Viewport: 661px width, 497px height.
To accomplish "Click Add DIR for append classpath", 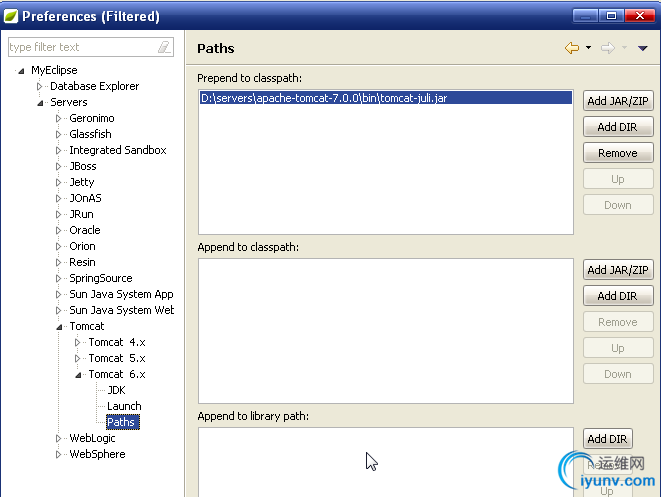I will pos(618,296).
